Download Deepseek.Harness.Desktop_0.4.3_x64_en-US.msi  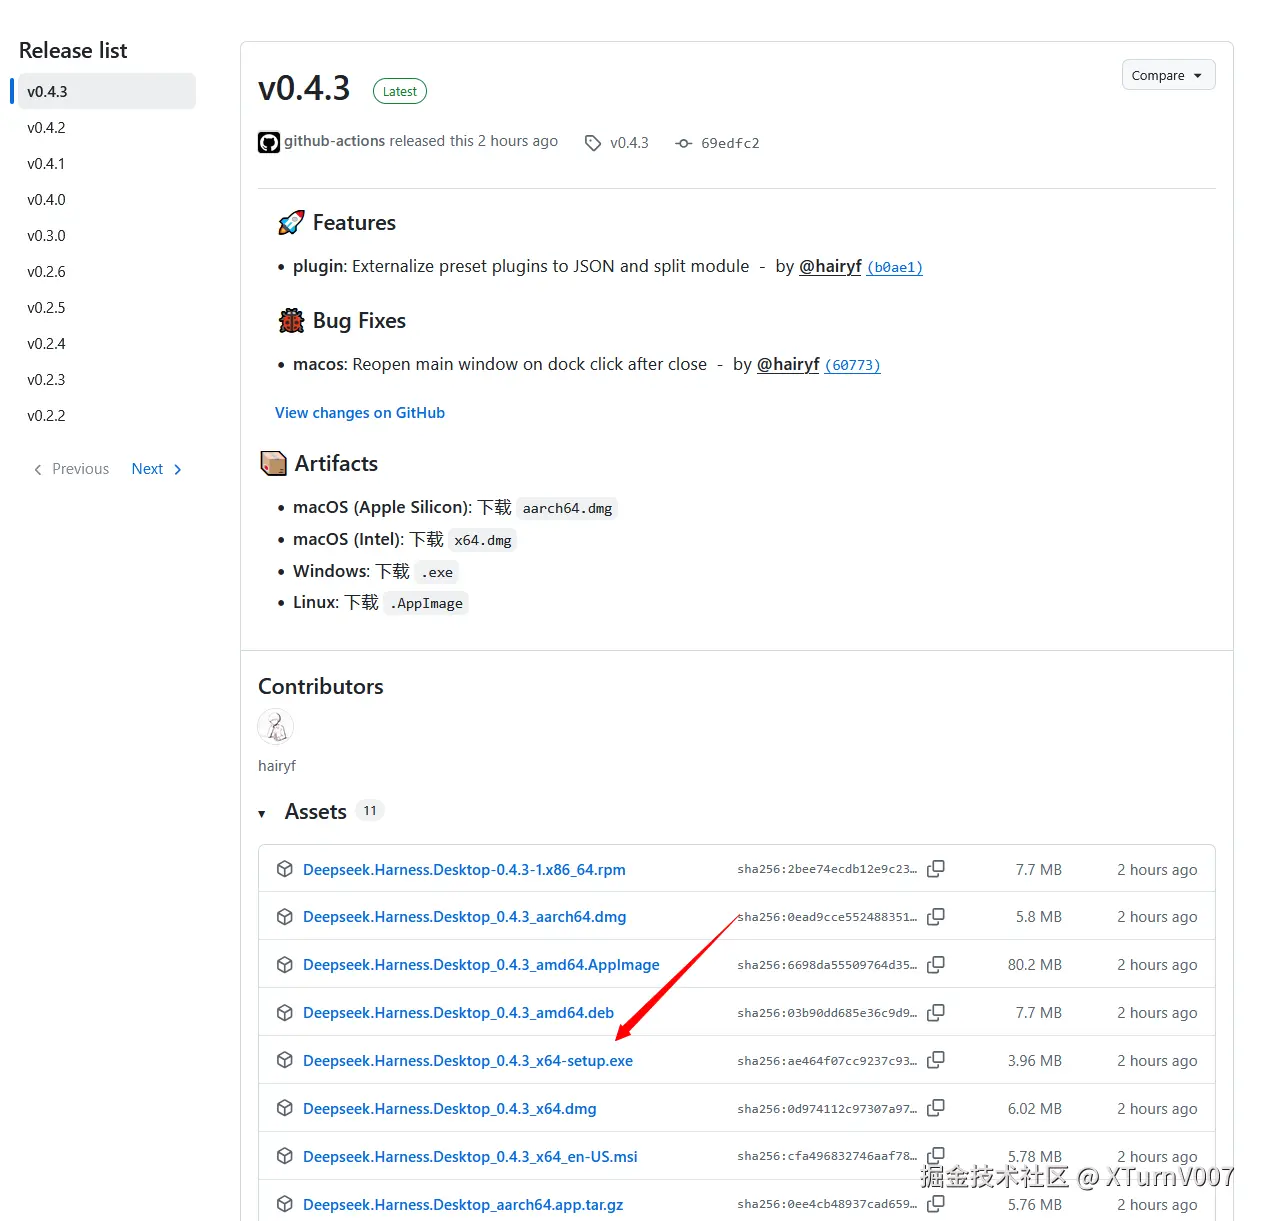[470, 1157]
